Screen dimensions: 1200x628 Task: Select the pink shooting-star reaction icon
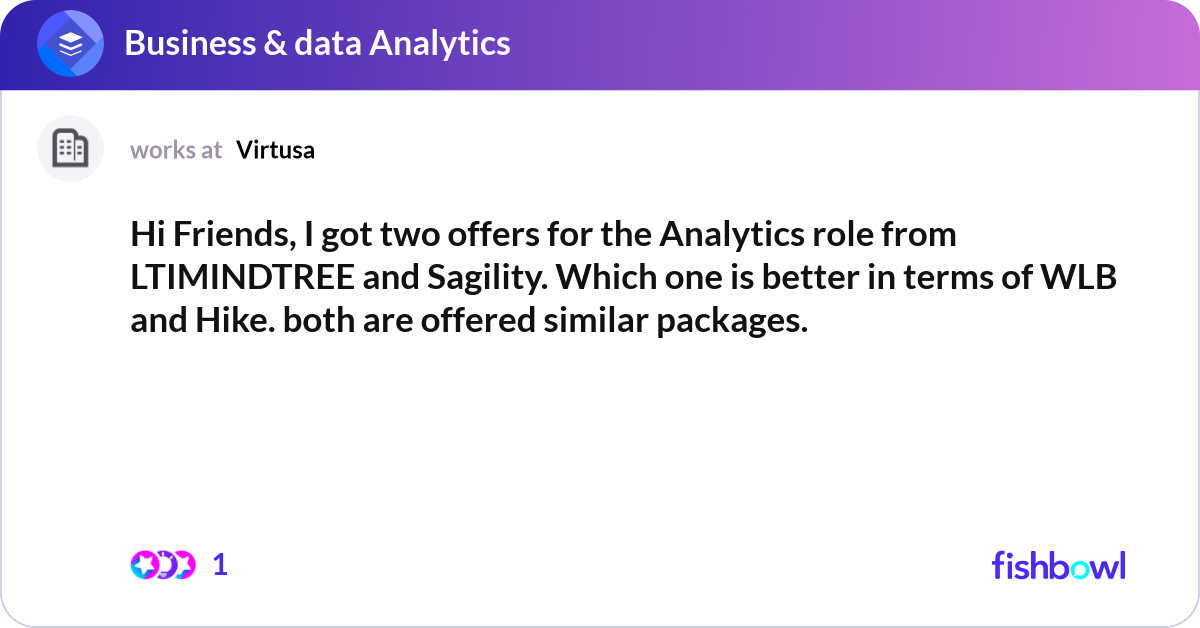coord(186,565)
